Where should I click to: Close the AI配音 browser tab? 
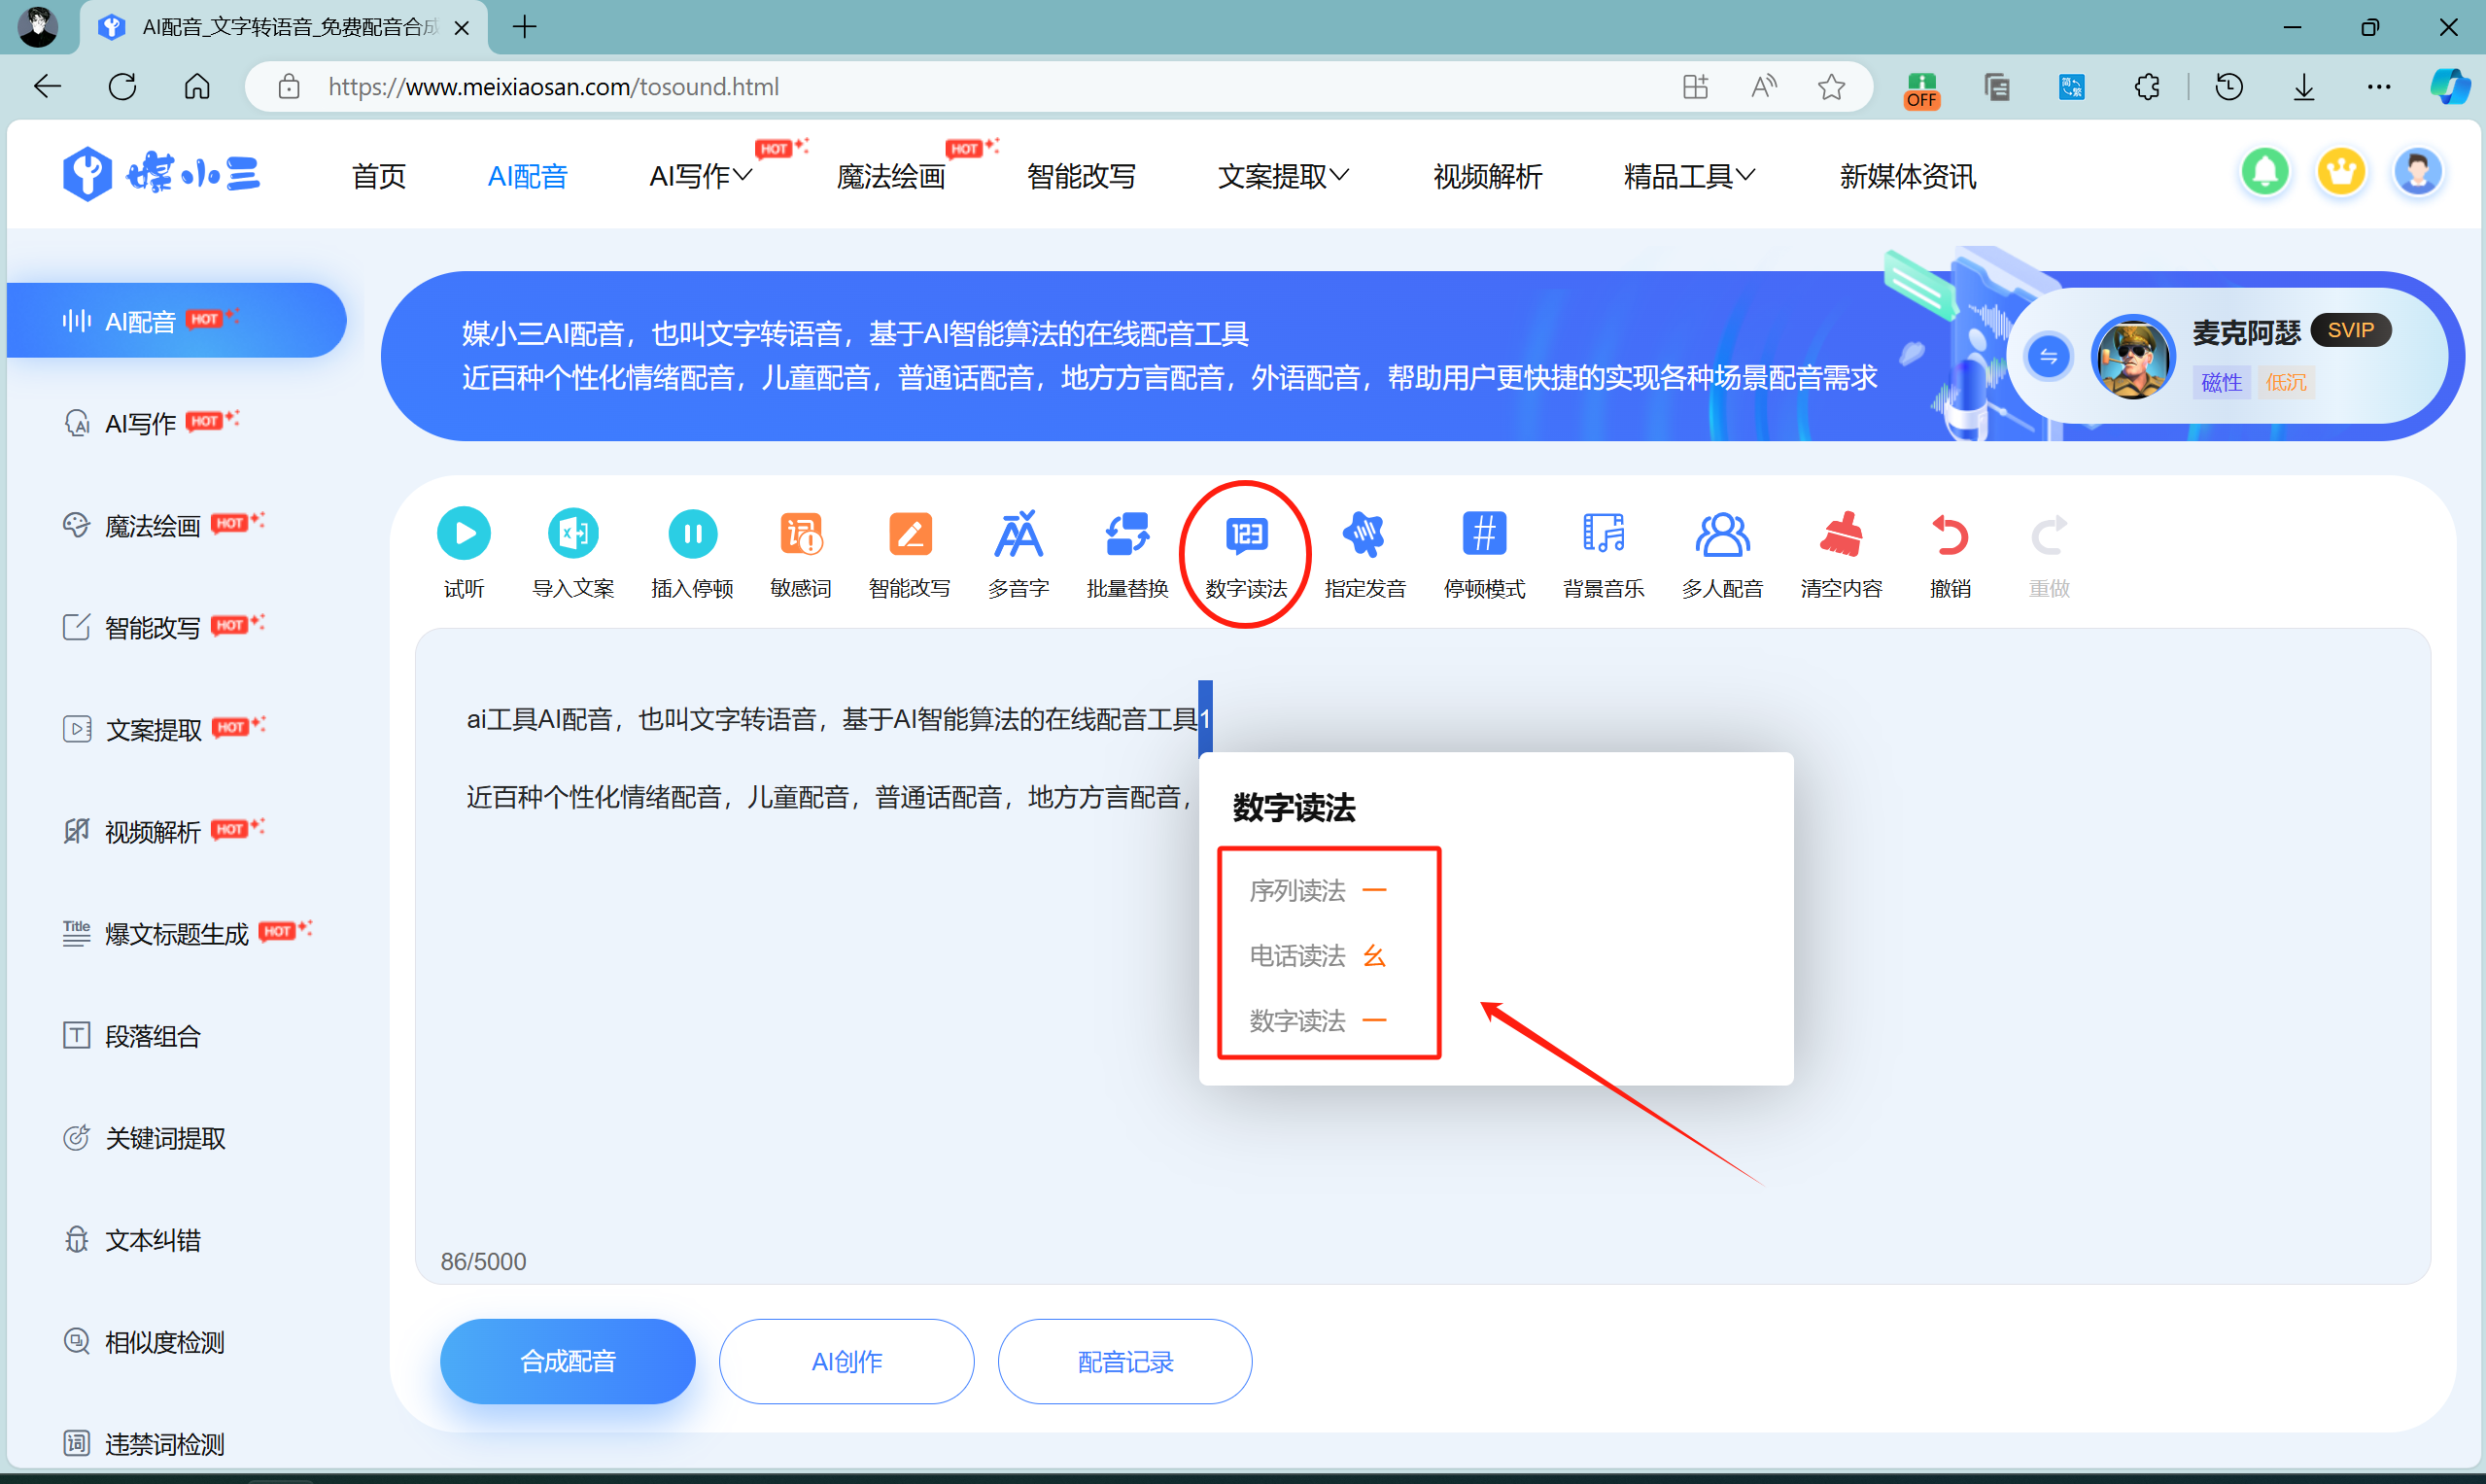(x=461, y=28)
